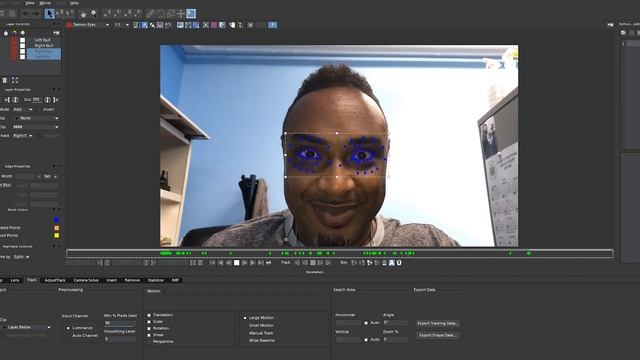The height and width of the screenshot is (360, 640).
Task: Toggle the Scale motion checkbox
Action: coord(149,322)
